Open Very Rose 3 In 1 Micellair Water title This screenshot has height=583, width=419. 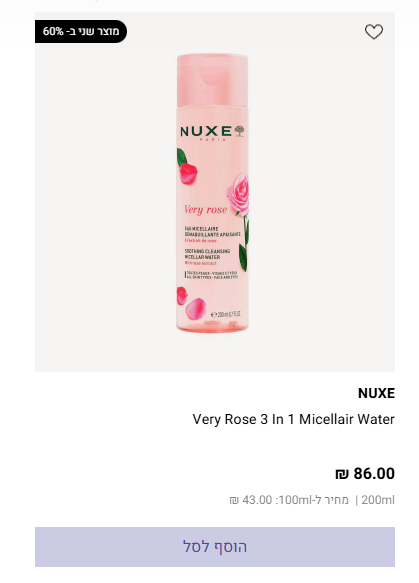coord(293,419)
